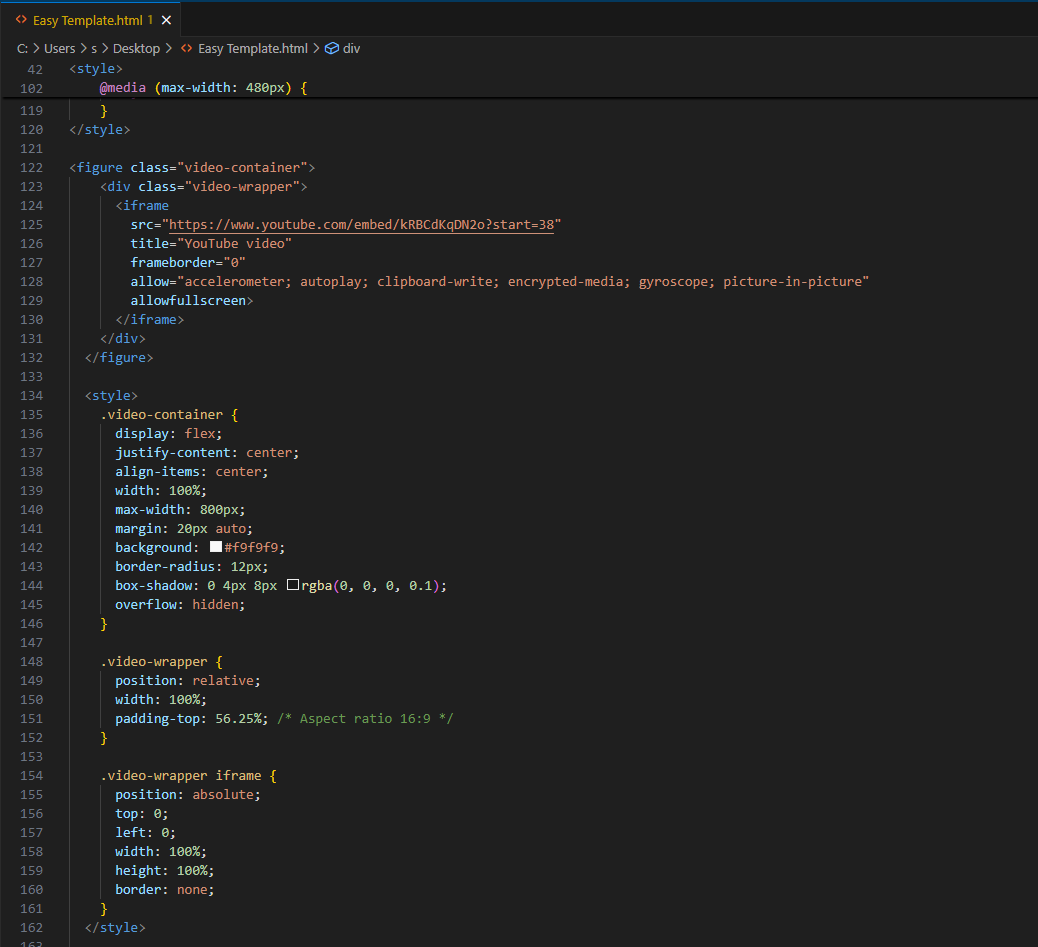Click the HTML file icon in the breadcrumb

(186, 48)
